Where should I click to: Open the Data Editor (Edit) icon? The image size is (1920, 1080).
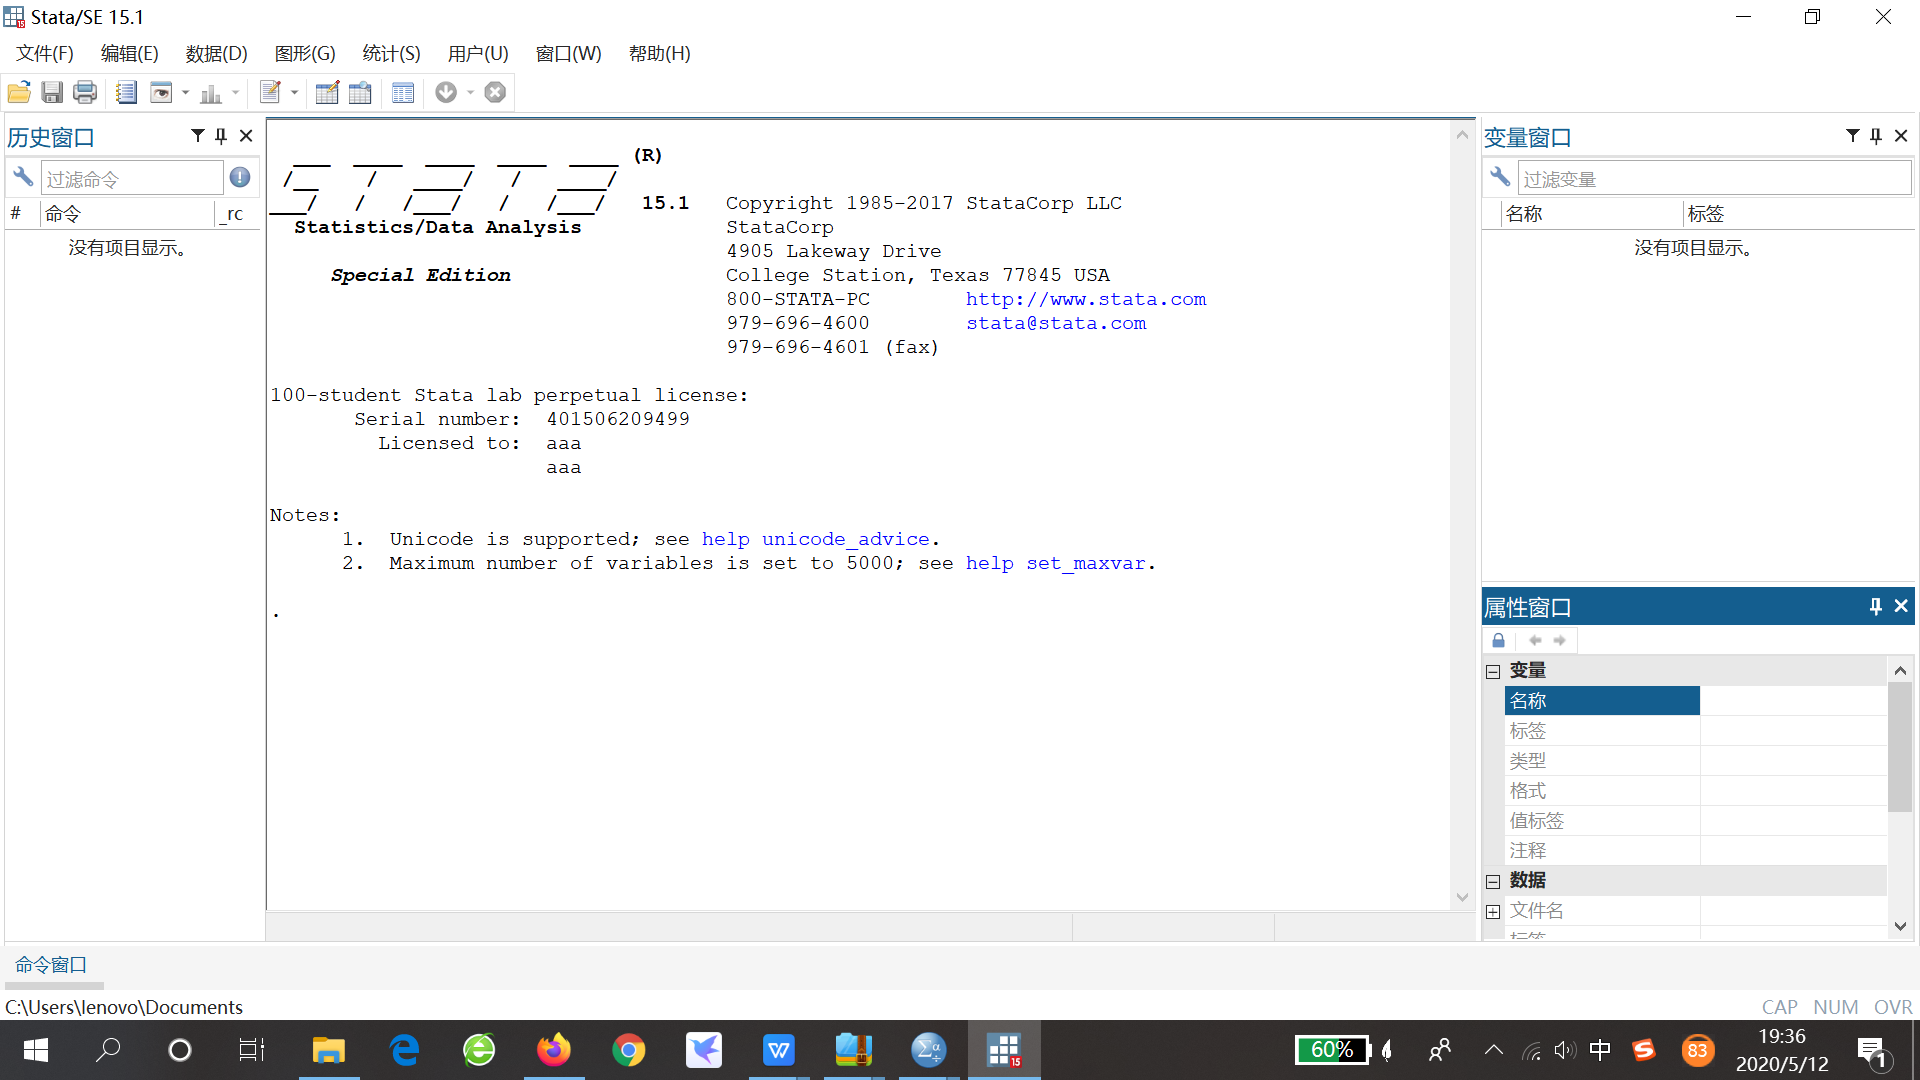(327, 93)
